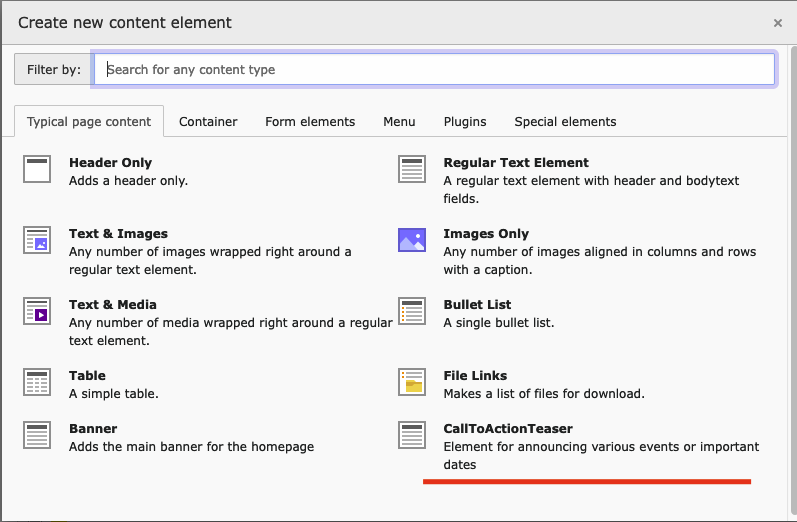Switch to the Container tab
Viewport: 797px width, 522px height.
click(208, 122)
